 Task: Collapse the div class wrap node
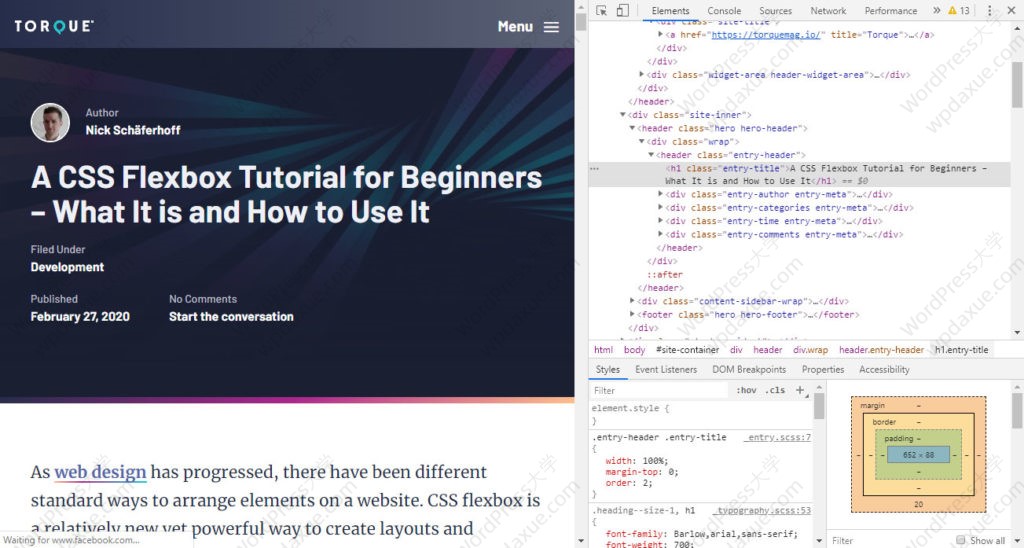coord(641,142)
